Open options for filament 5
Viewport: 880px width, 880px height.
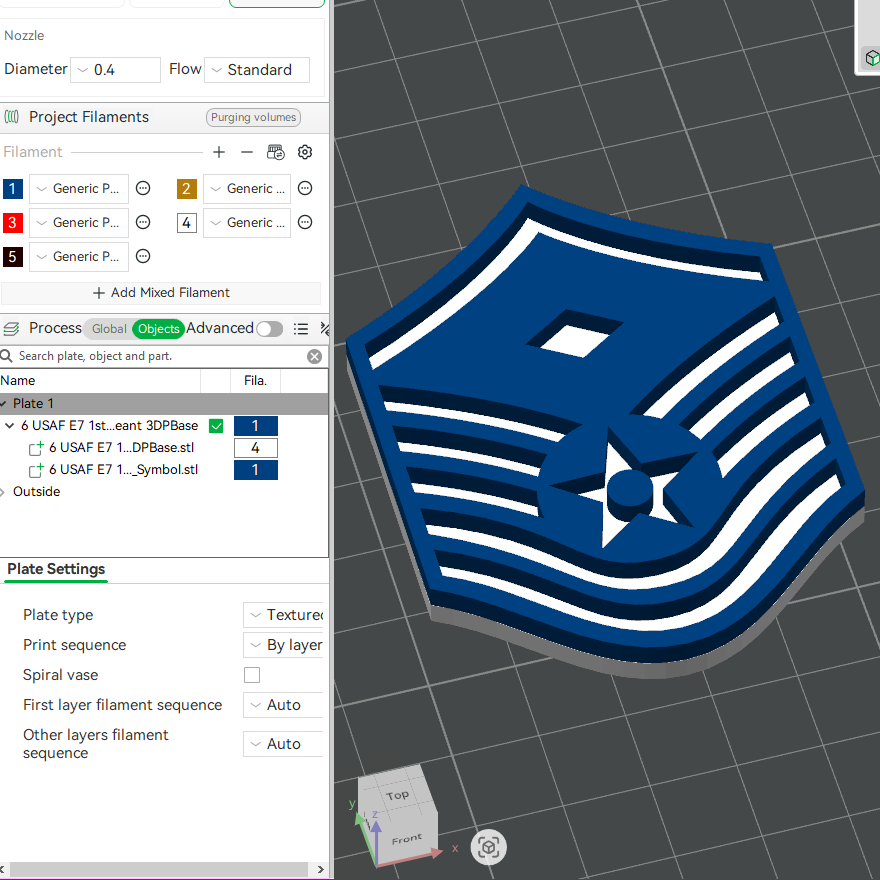(143, 256)
